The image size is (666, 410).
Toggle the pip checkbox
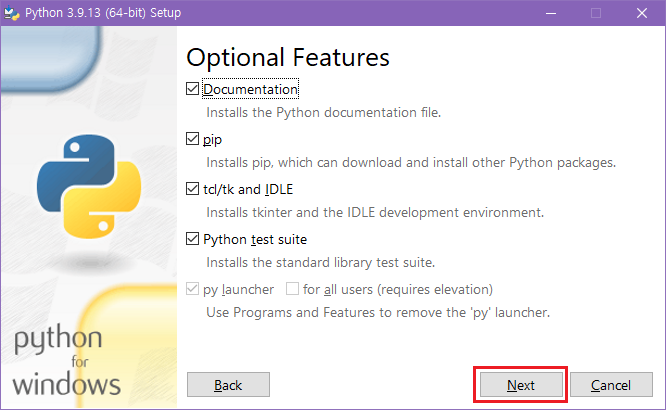pos(192,139)
